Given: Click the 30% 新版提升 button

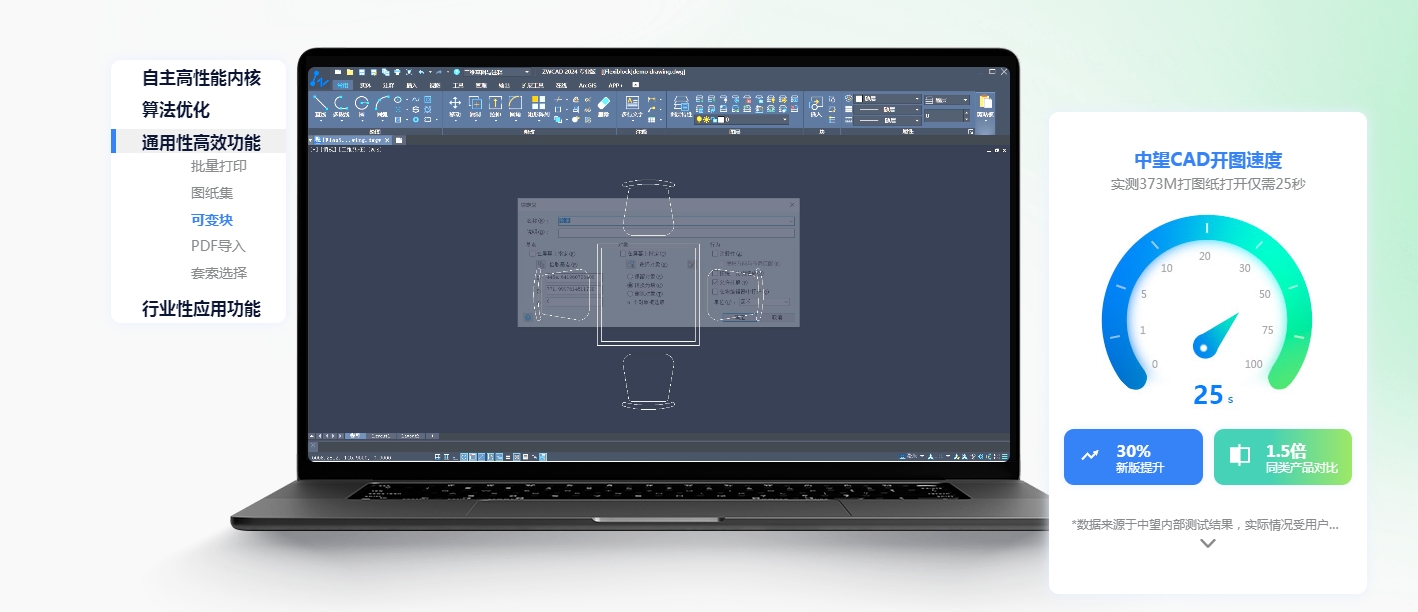Looking at the screenshot, I should point(1133,457).
